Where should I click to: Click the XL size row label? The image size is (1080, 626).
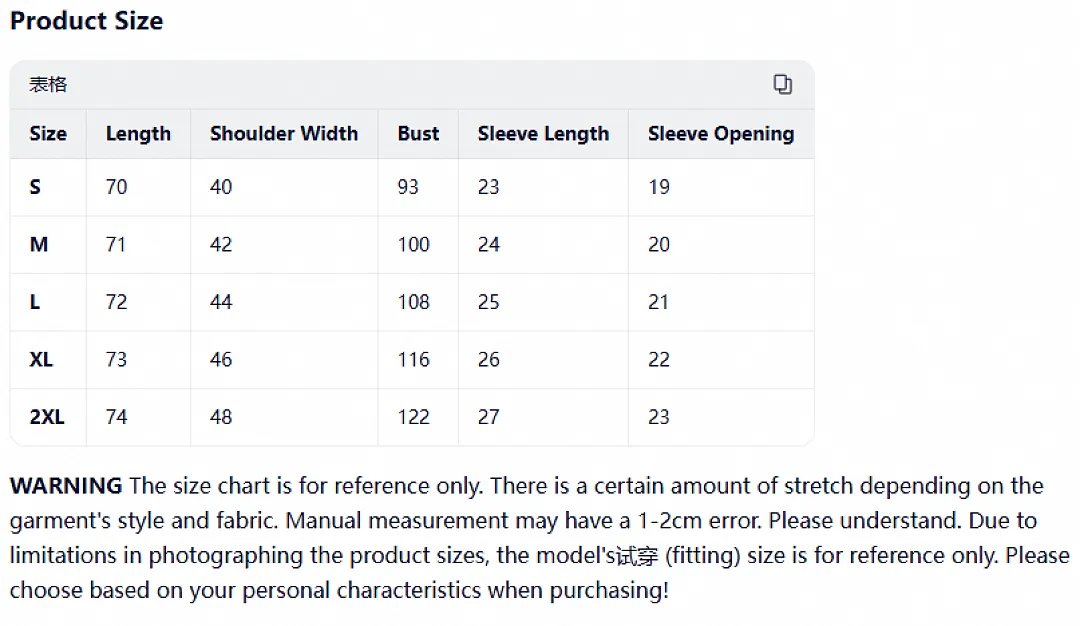pyautogui.click(x=41, y=359)
